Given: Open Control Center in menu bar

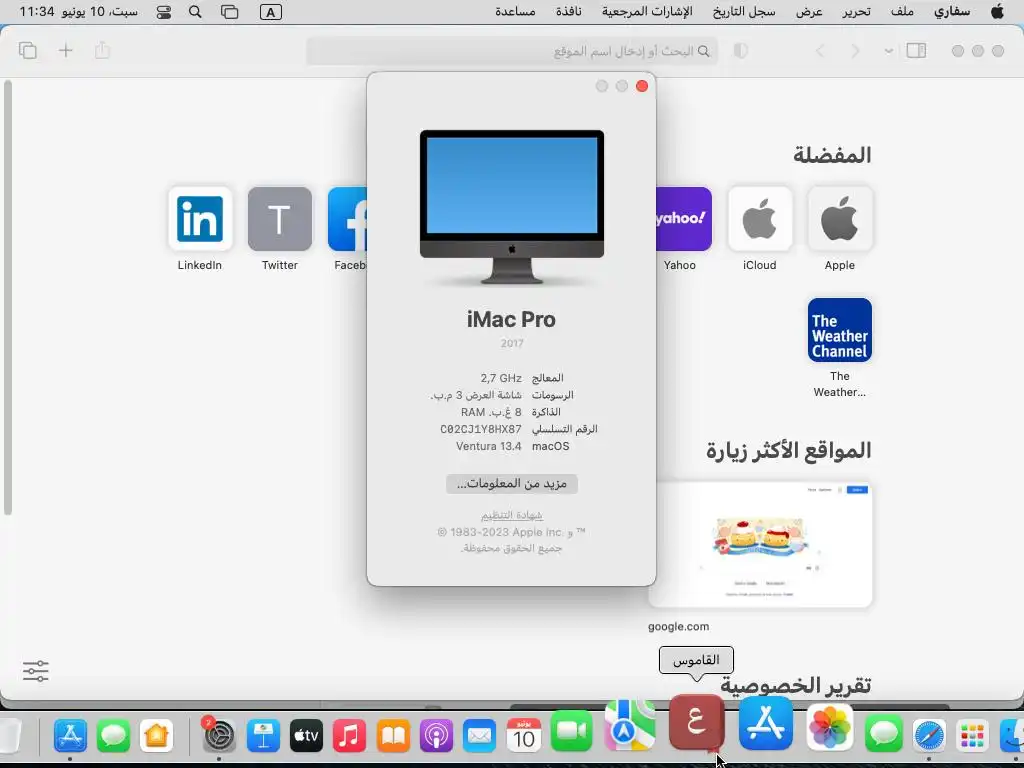Looking at the screenshot, I should pyautogui.click(x=164, y=12).
